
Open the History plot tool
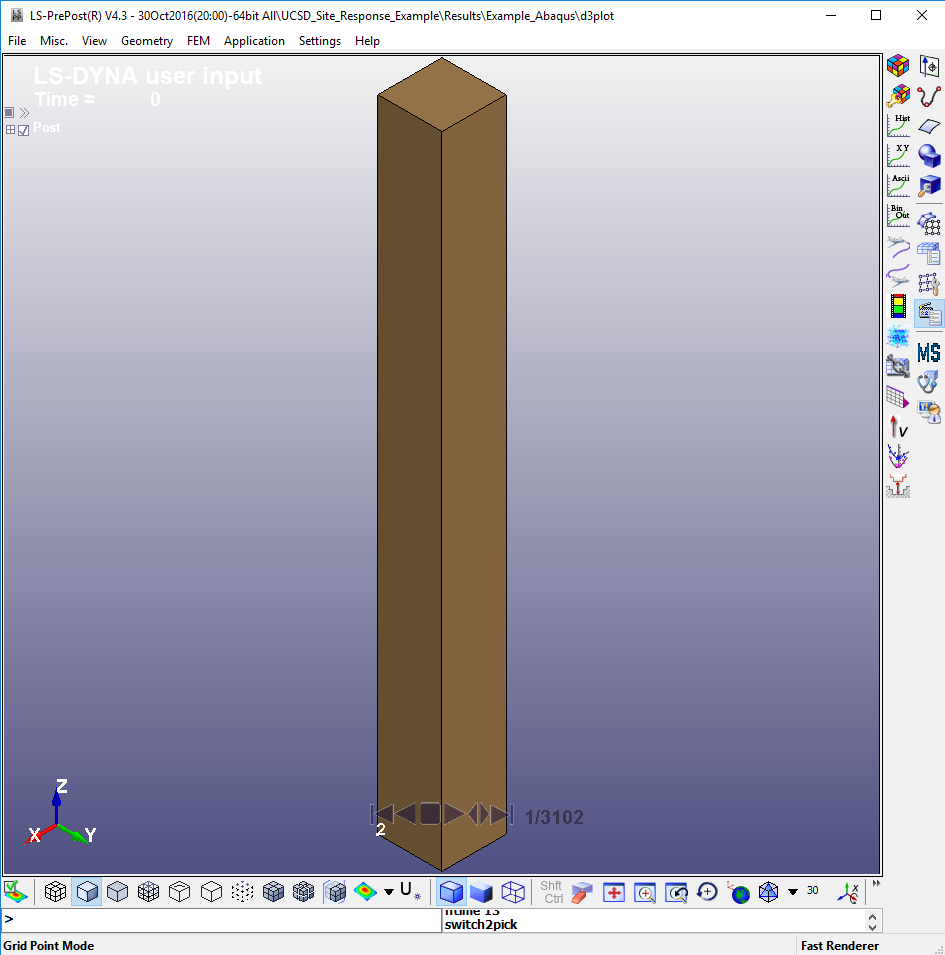pos(898,125)
